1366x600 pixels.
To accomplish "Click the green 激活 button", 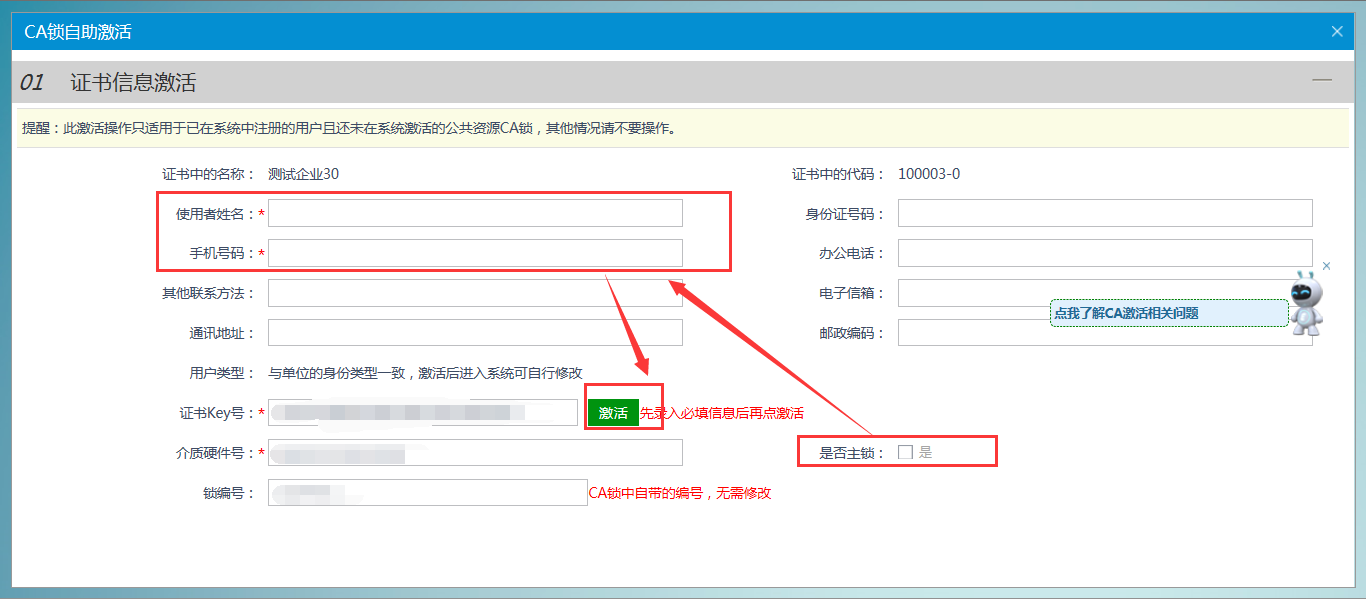I will click(x=613, y=413).
